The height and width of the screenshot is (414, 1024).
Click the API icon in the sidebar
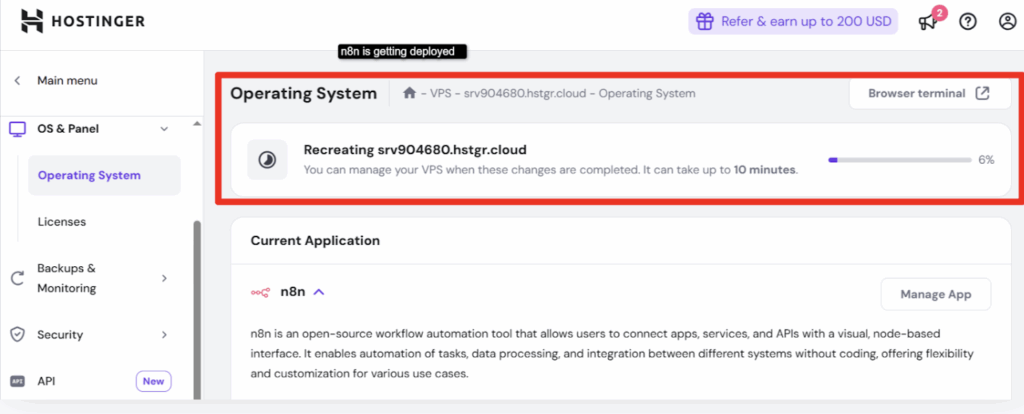[x=18, y=381]
